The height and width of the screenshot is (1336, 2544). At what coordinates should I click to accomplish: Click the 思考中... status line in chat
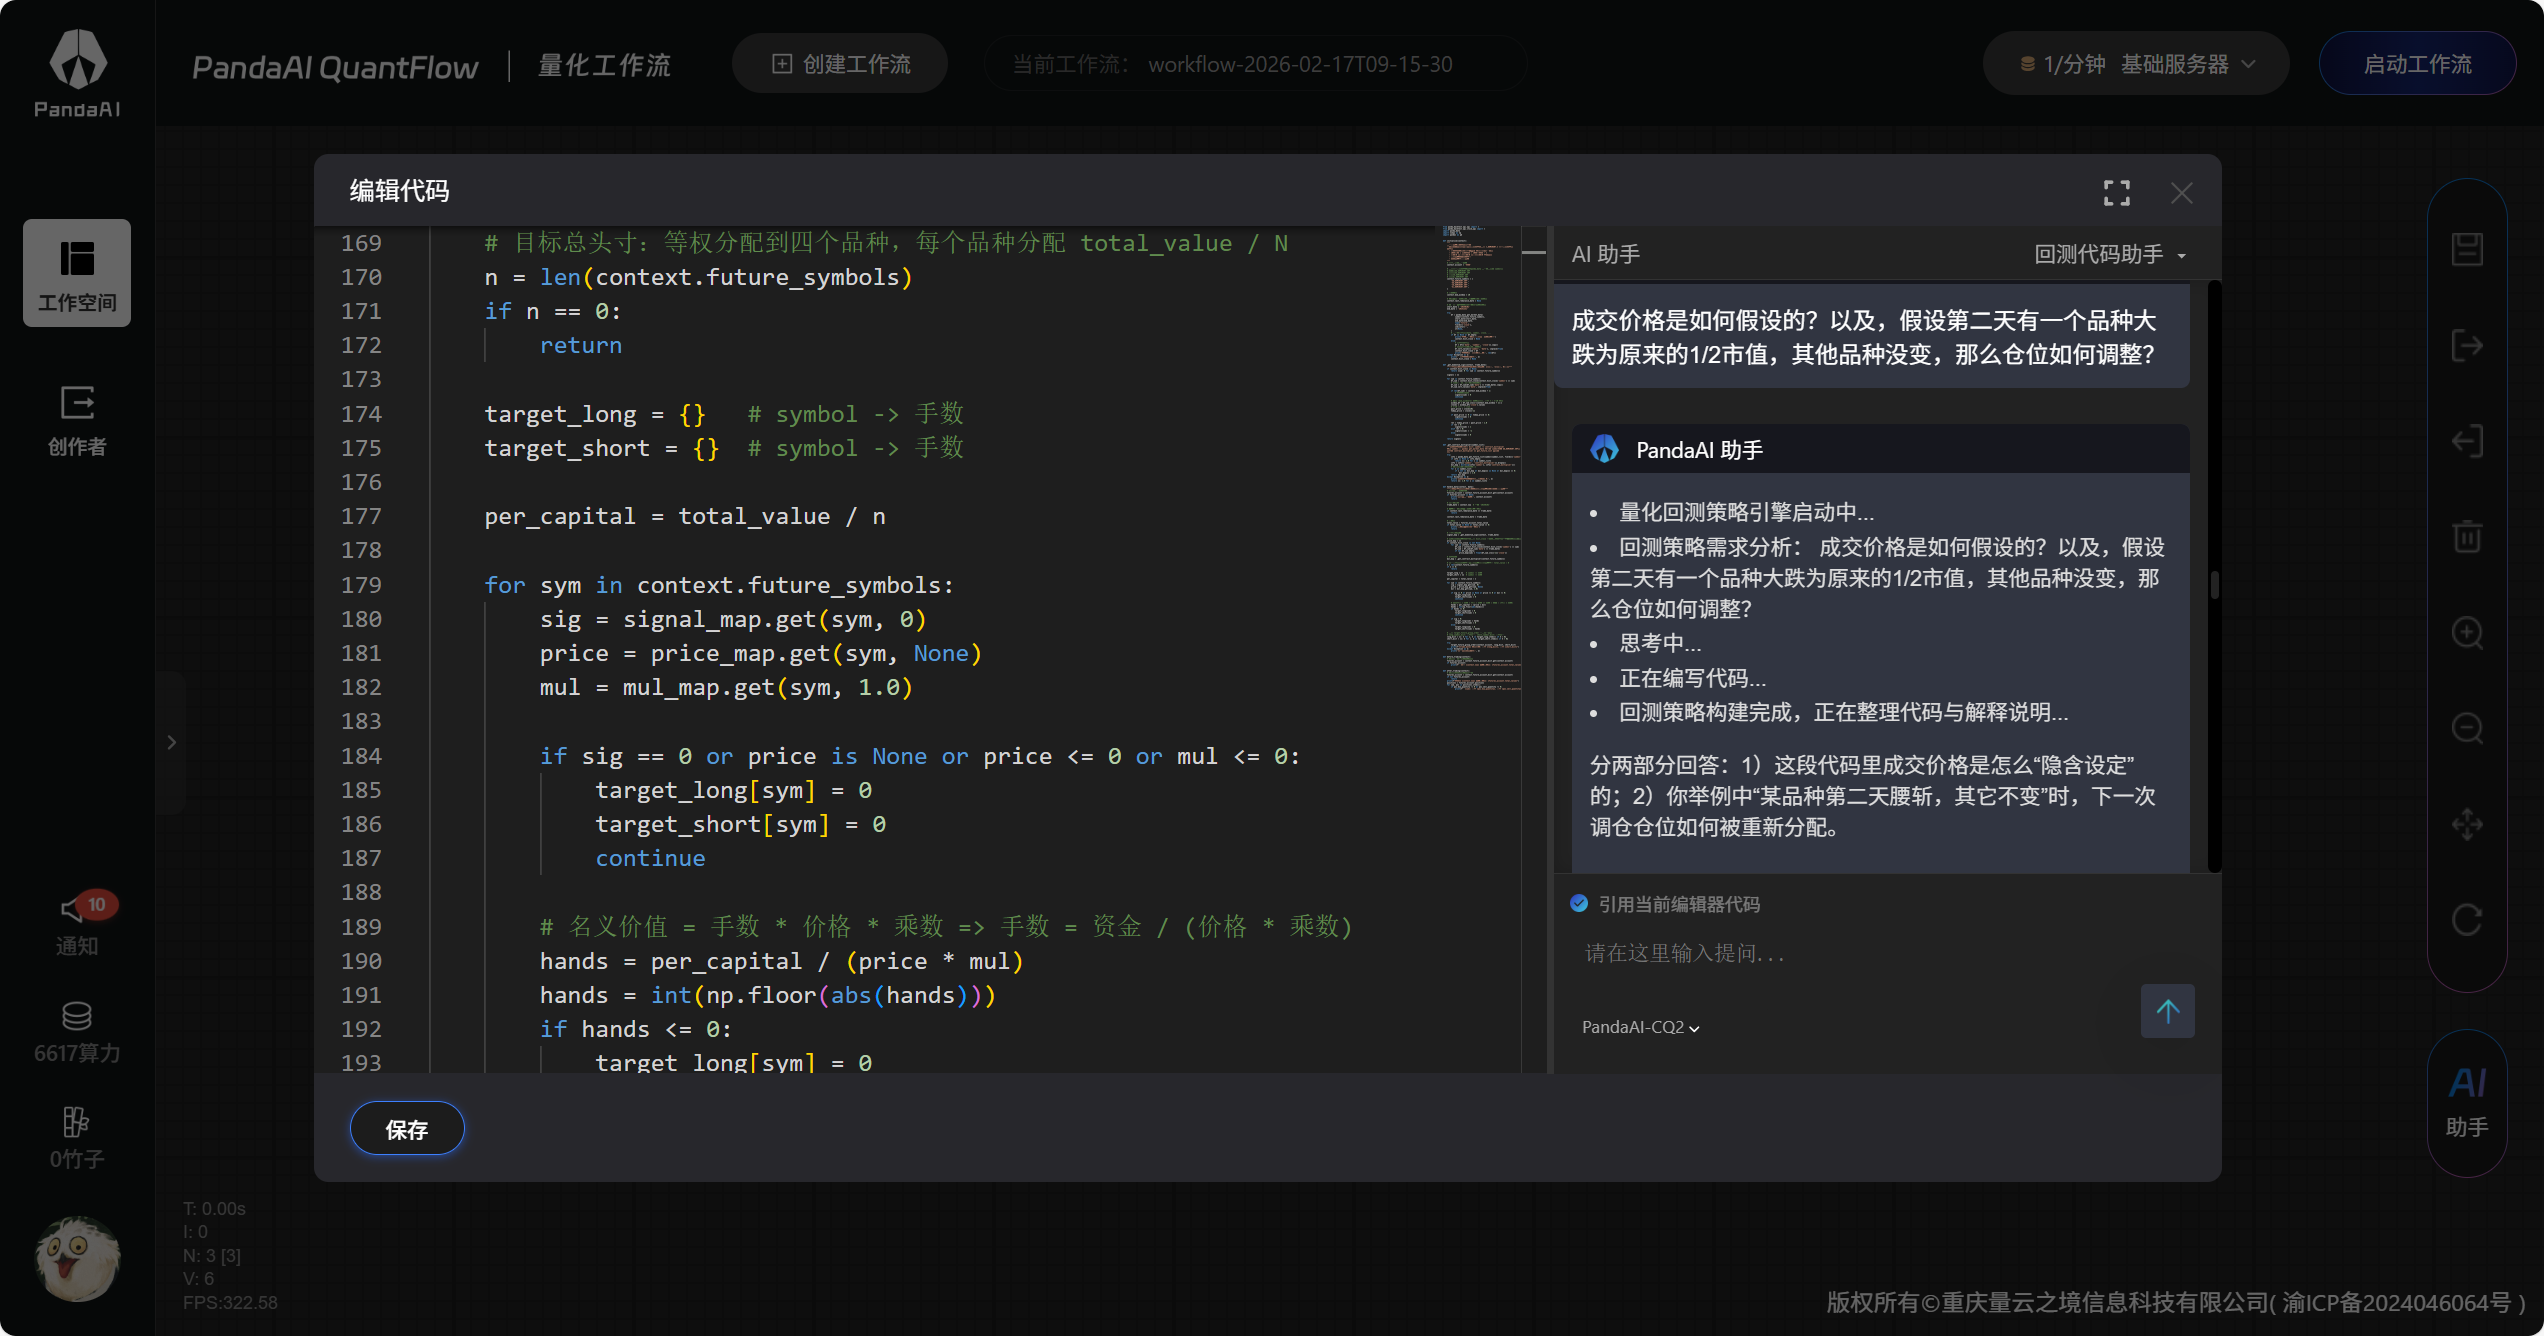[x=1660, y=643]
